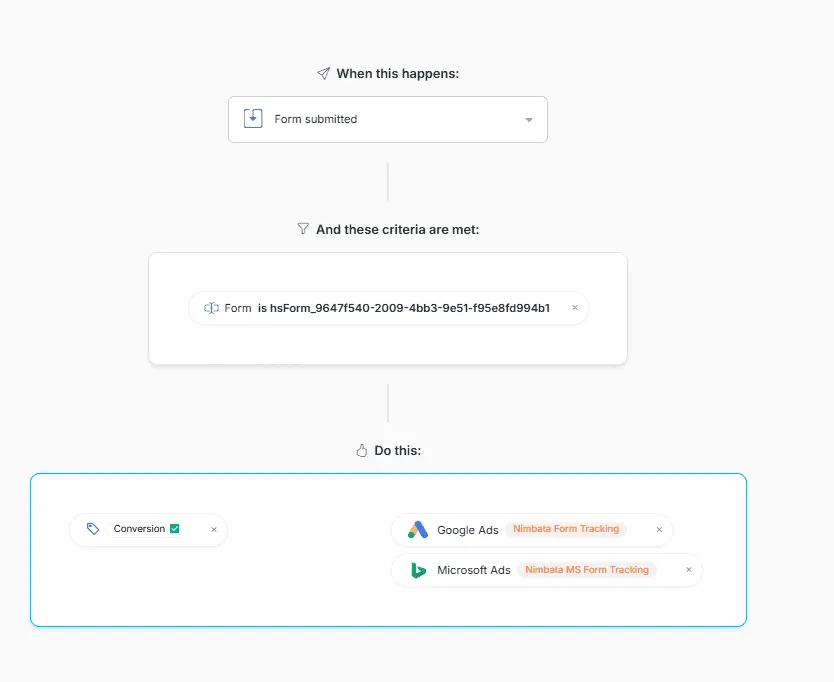Viewport: 834px width, 682px height.
Task: Click the 'When this happens:' heading
Action: pos(398,73)
